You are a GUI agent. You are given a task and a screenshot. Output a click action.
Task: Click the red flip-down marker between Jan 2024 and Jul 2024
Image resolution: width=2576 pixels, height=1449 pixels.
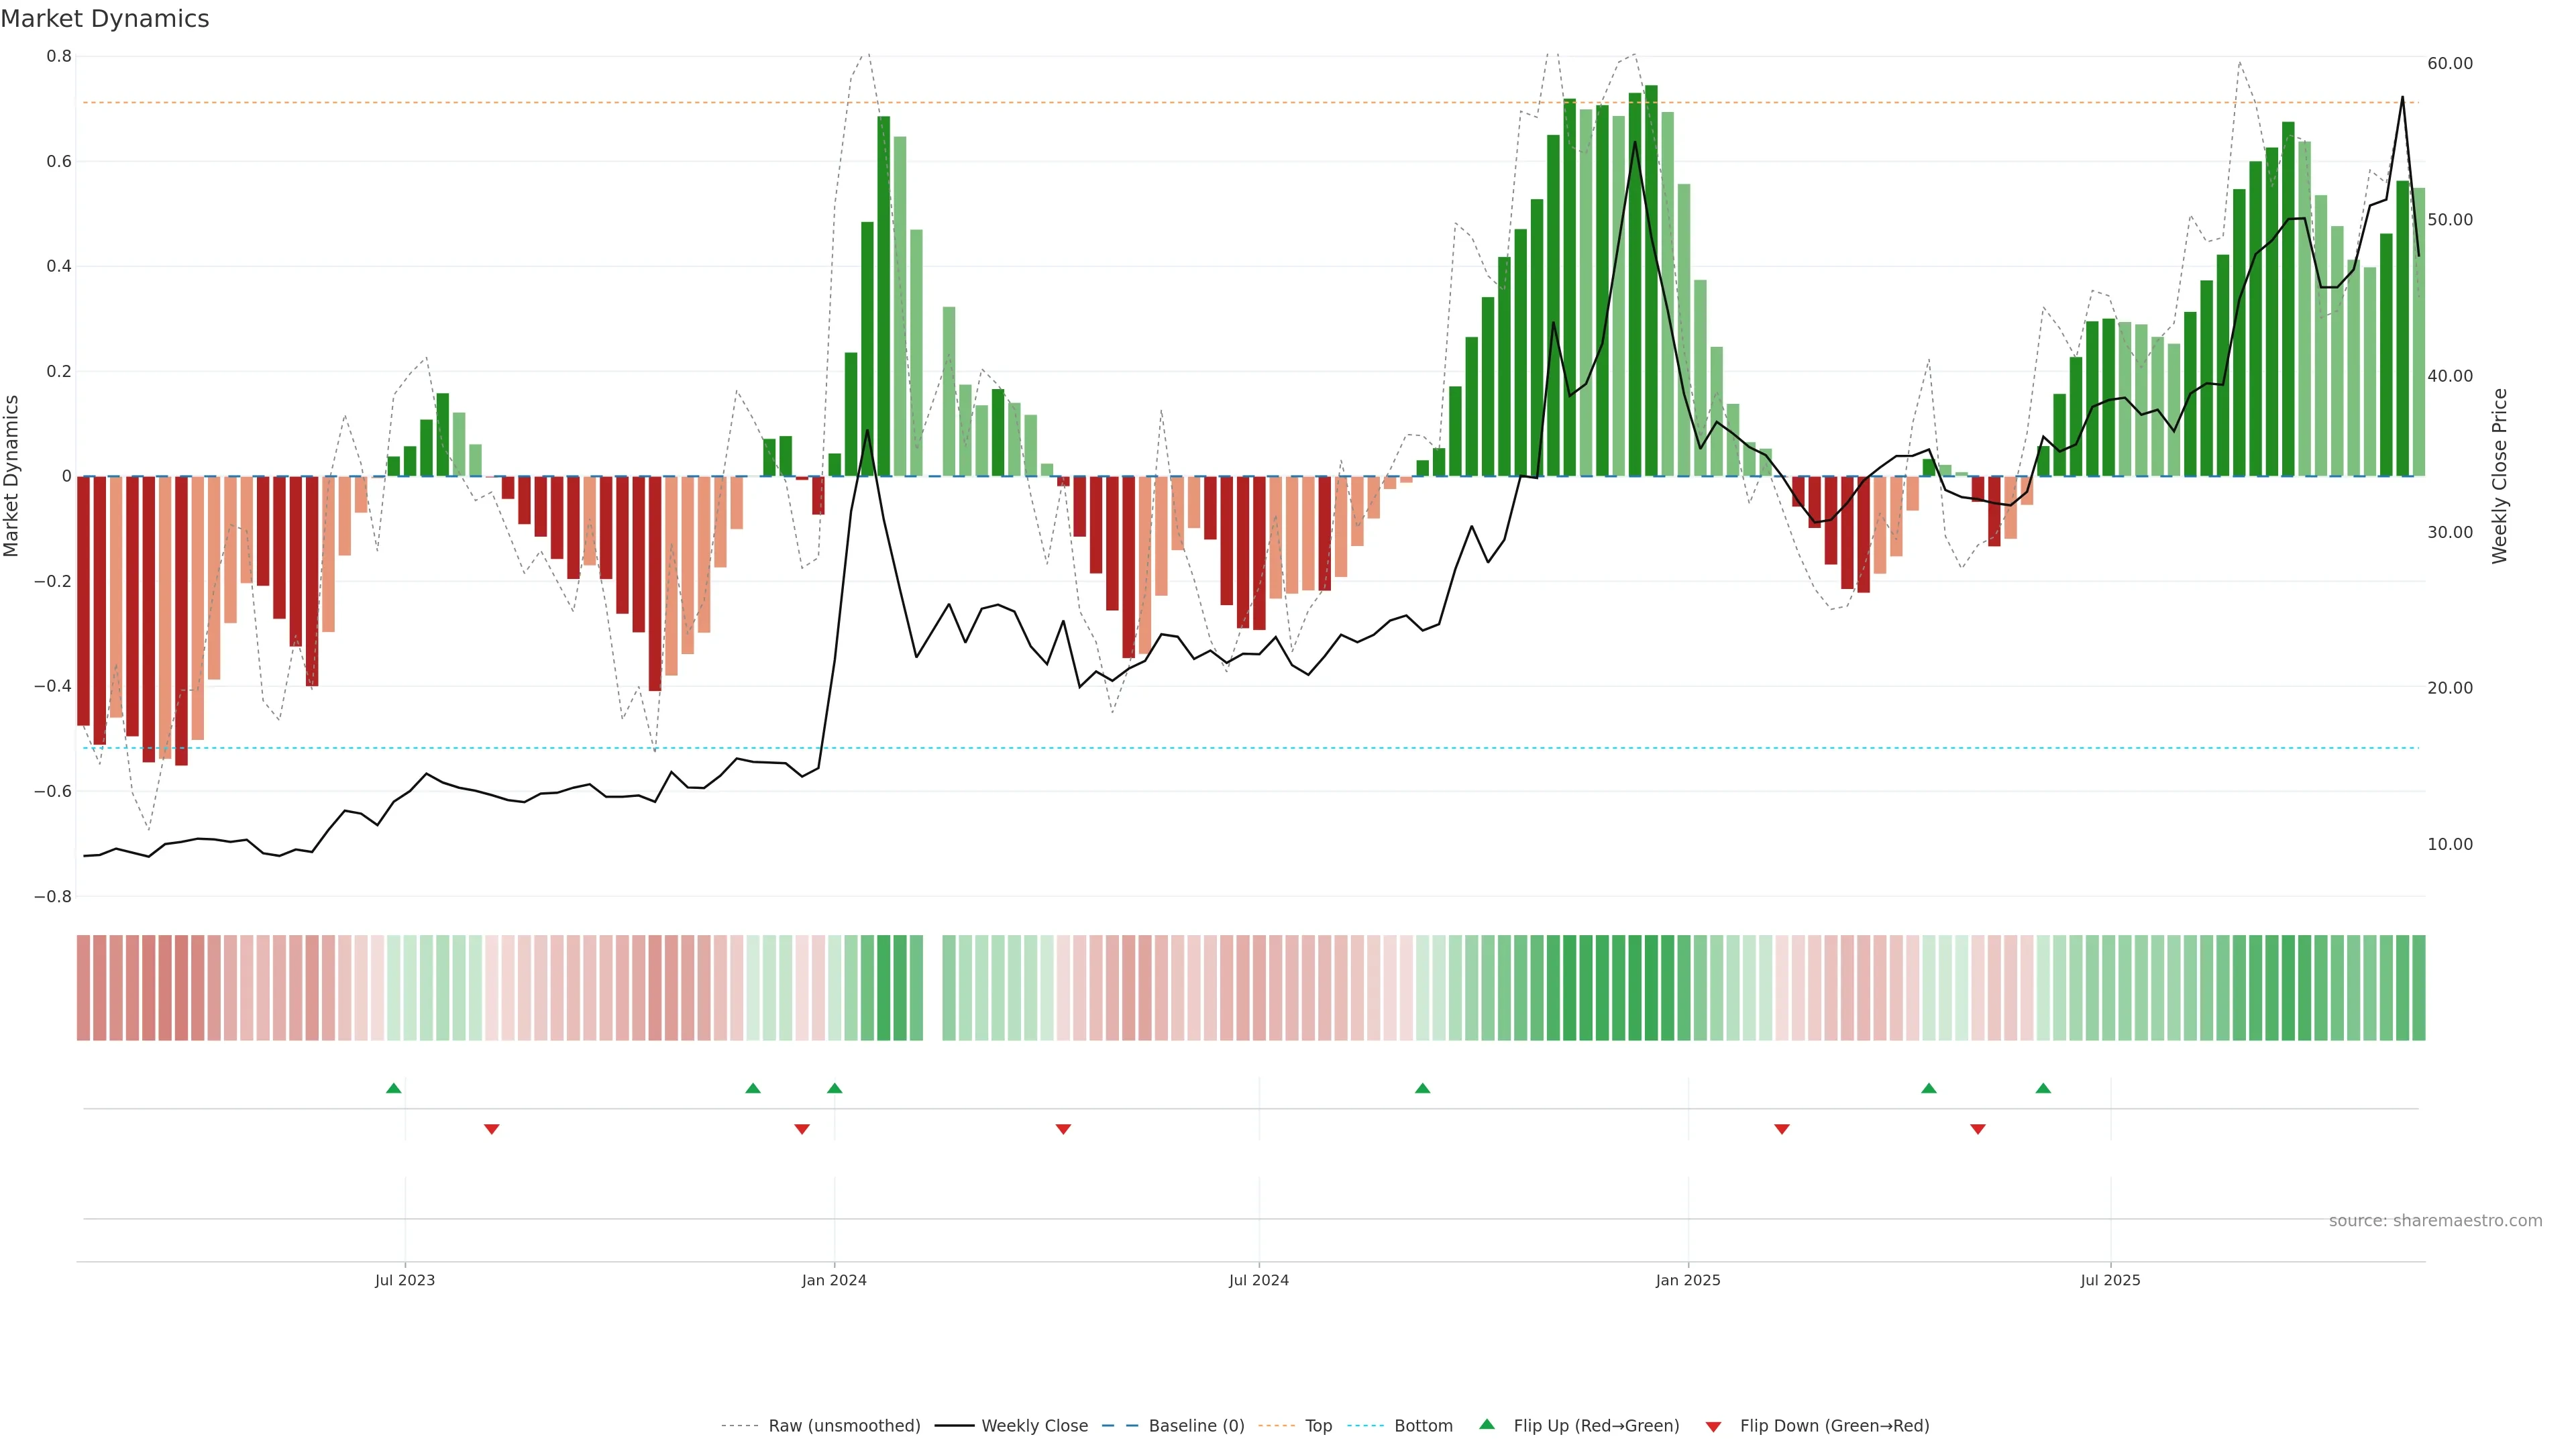1063,1129
